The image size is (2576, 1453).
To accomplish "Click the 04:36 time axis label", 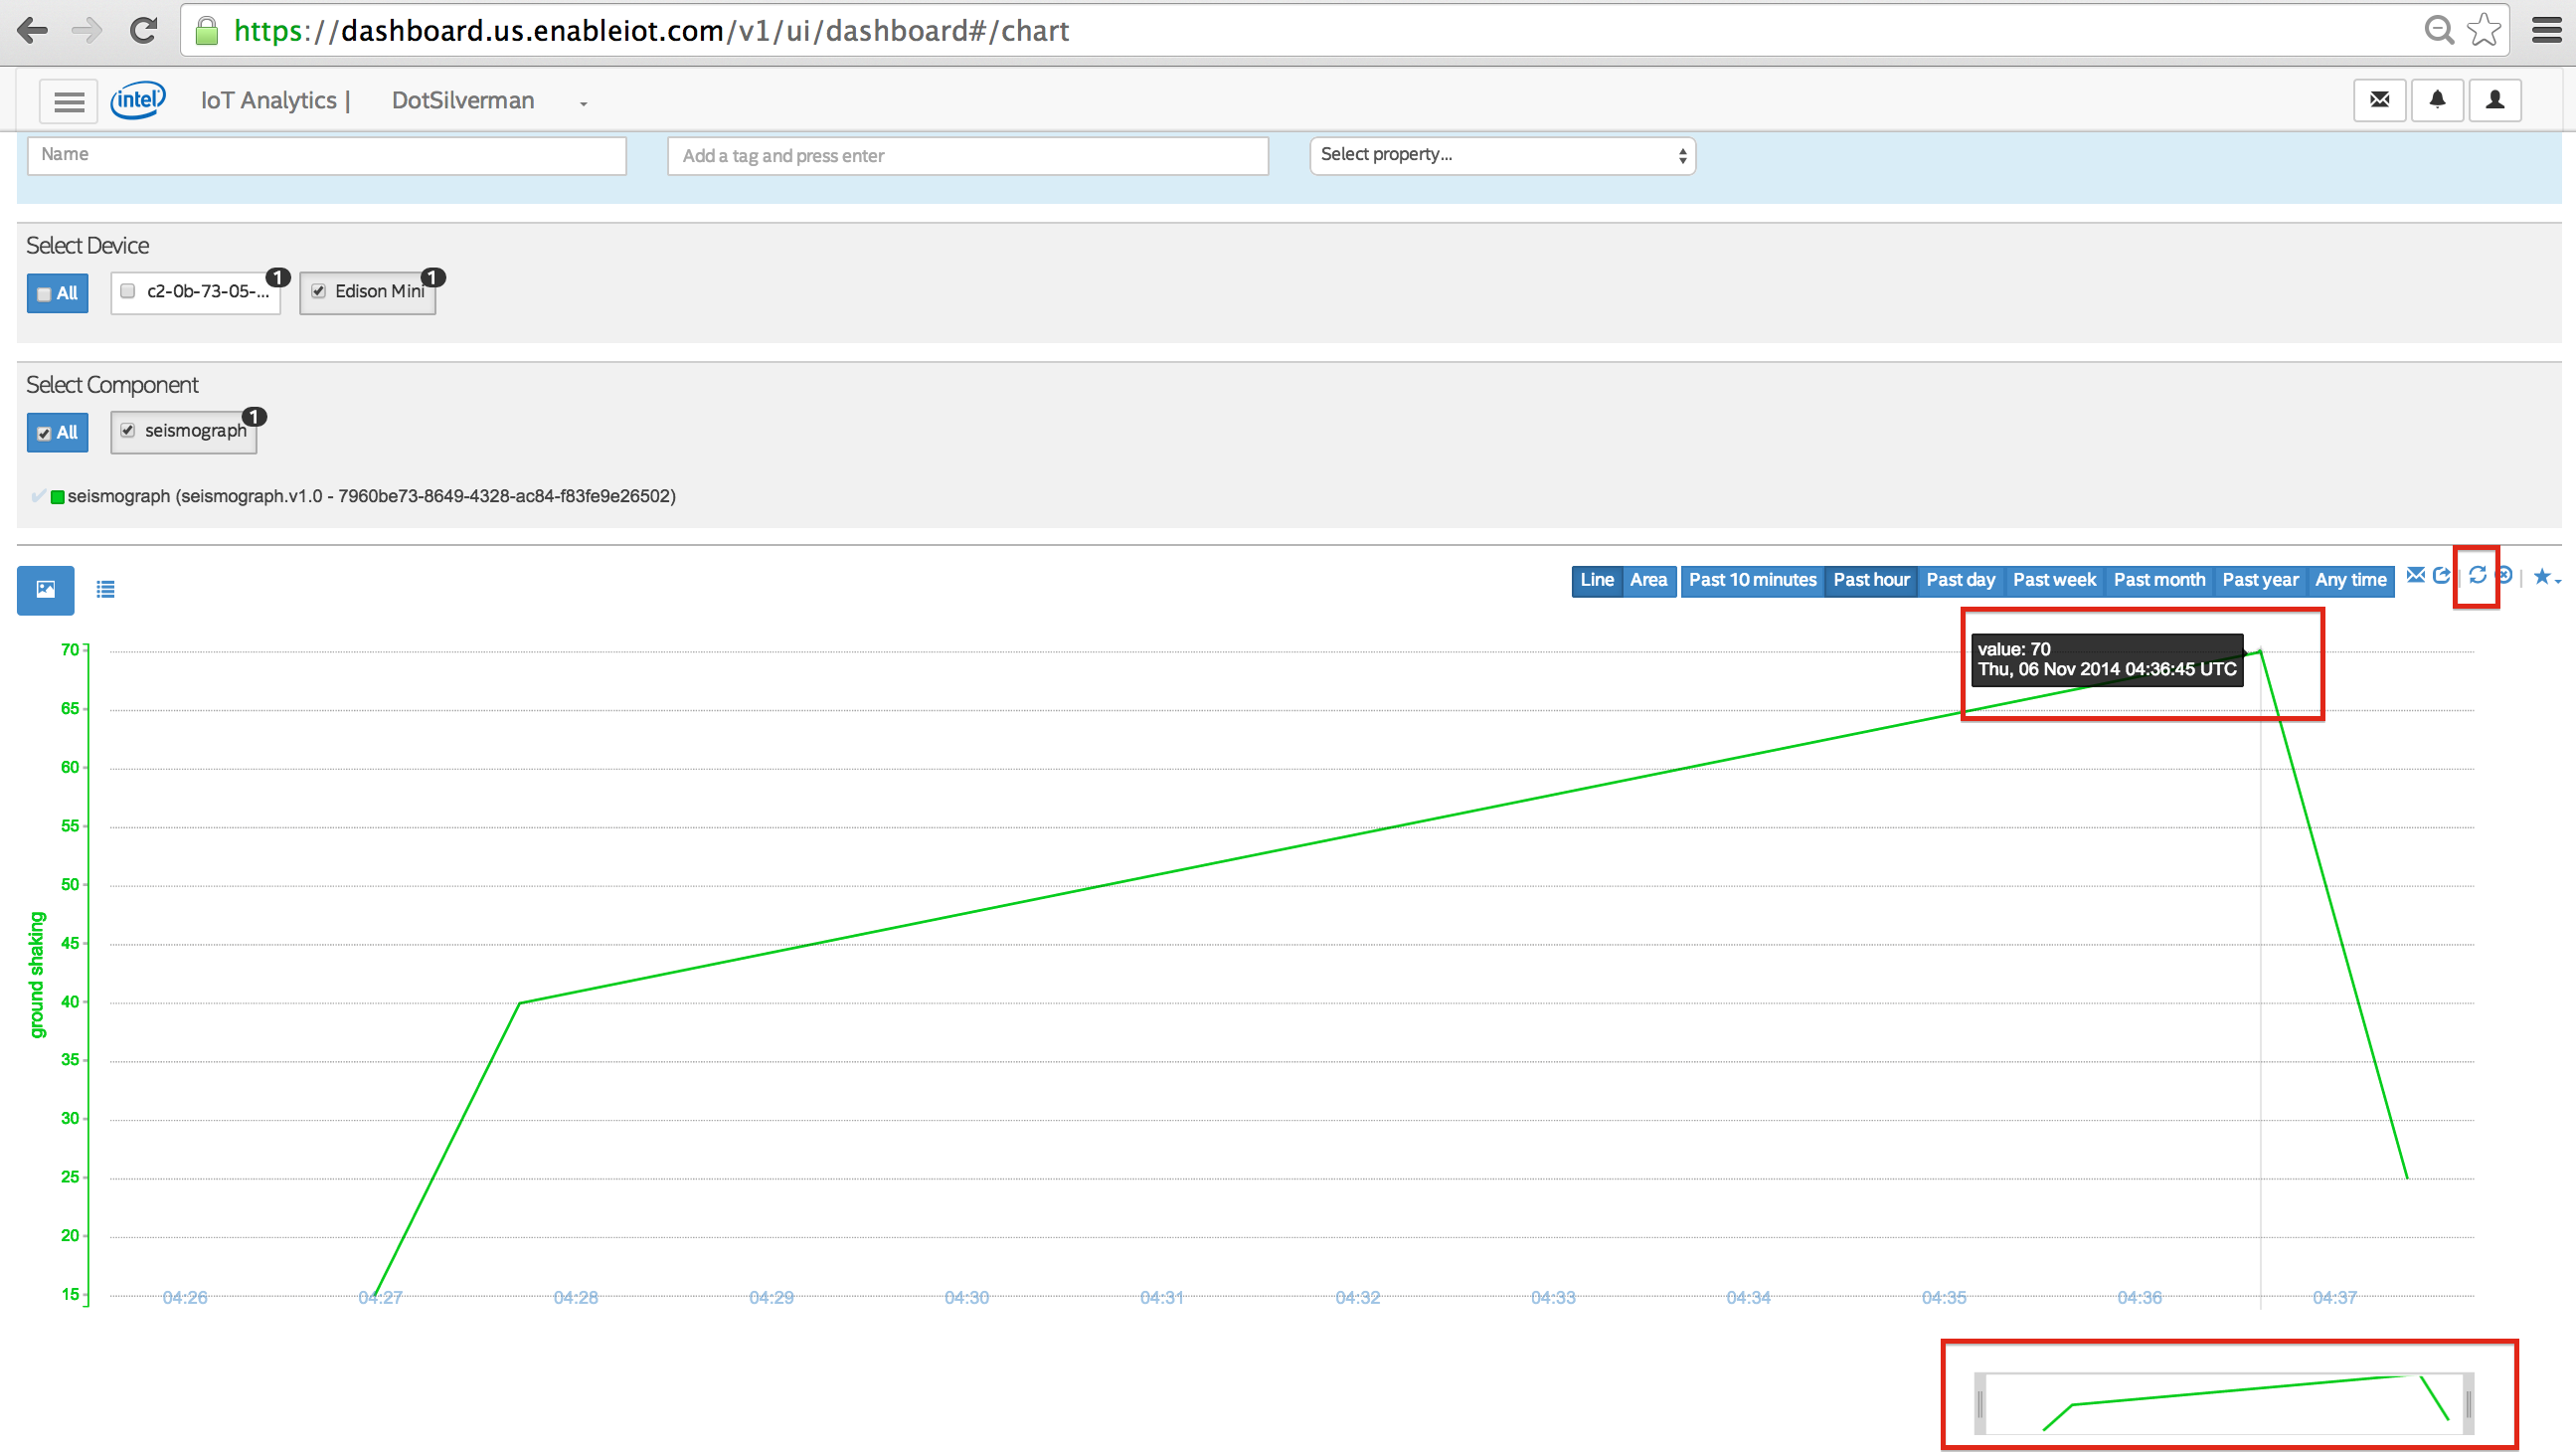I will pyautogui.click(x=2139, y=1298).
